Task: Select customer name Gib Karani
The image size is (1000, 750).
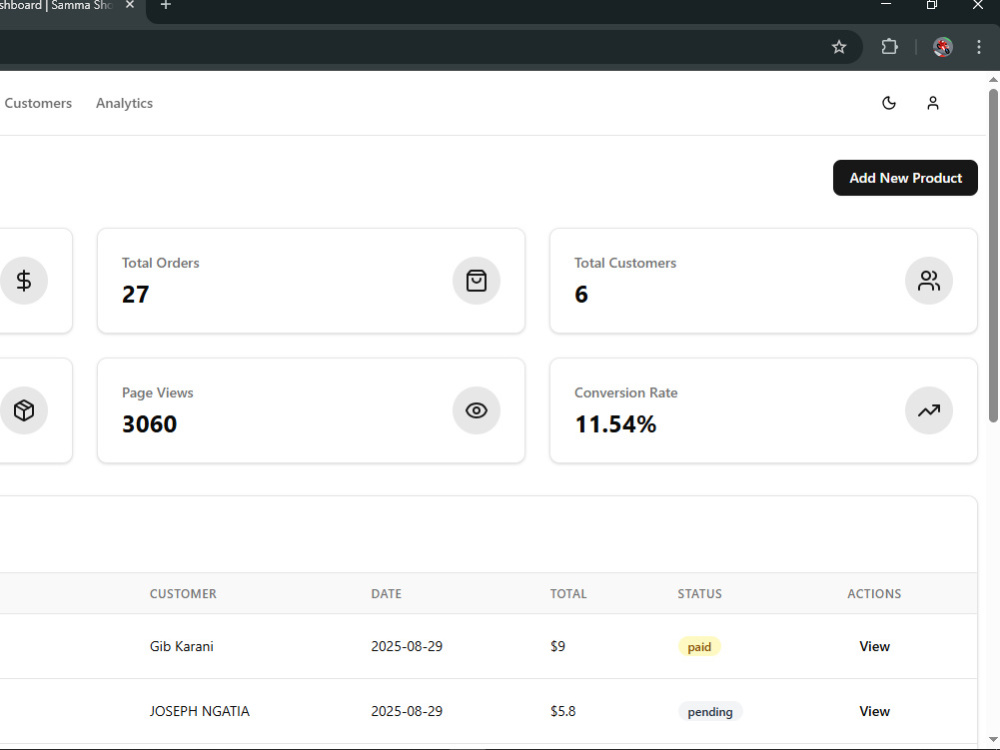Action: pos(182,646)
